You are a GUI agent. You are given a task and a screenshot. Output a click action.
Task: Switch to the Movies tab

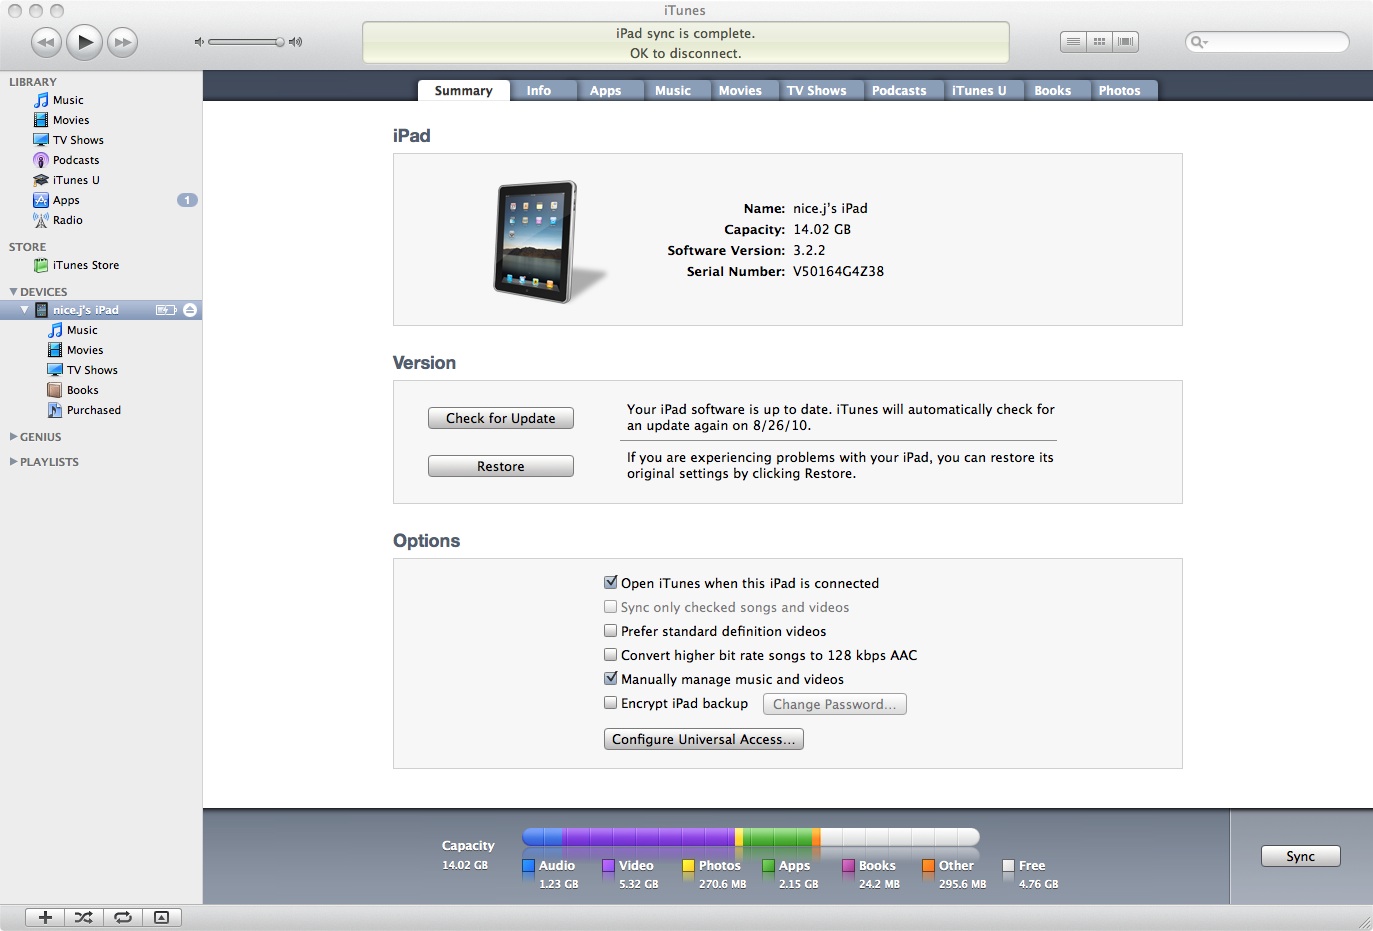740,91
